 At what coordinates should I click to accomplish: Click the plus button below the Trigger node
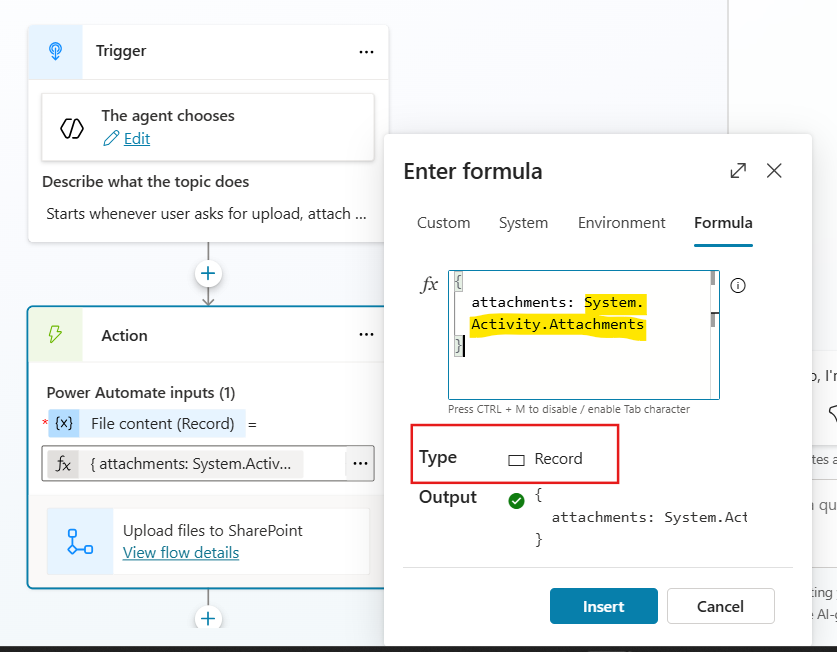click(x=207, y=272)
